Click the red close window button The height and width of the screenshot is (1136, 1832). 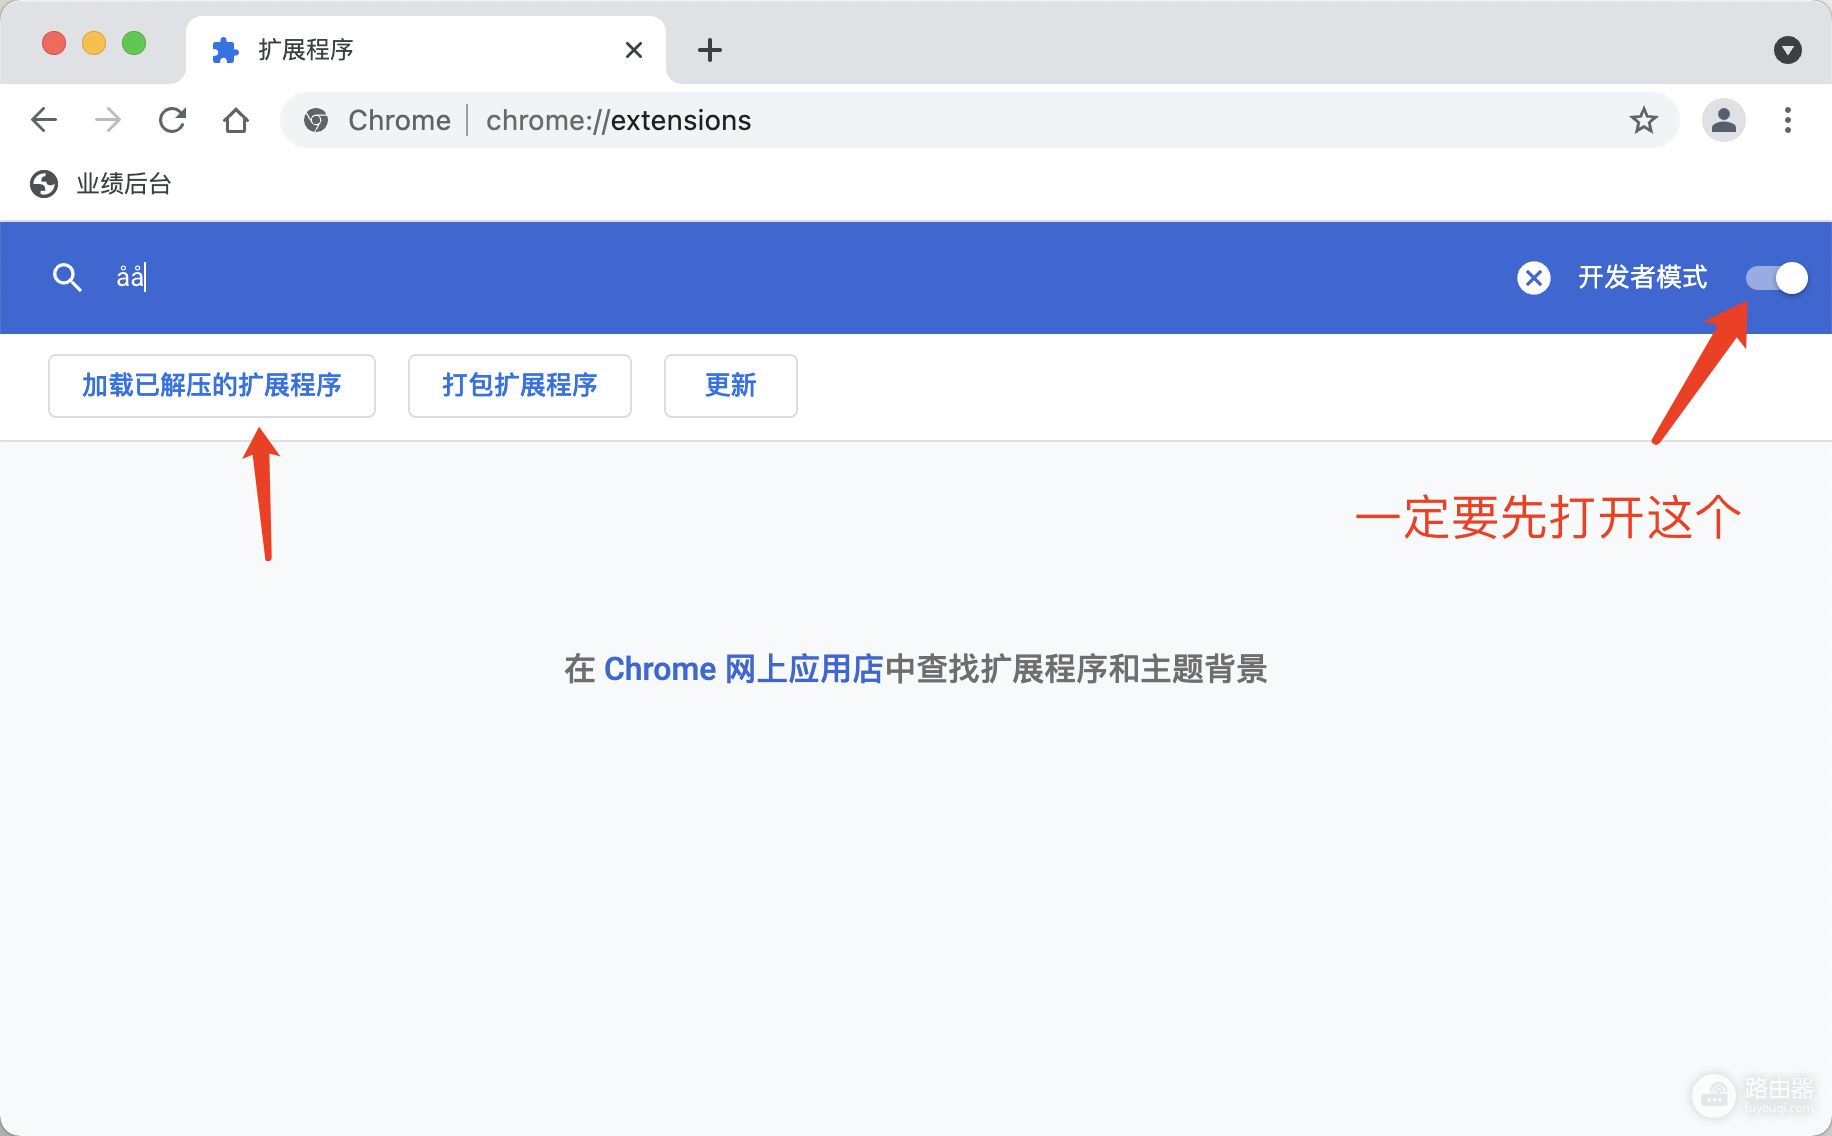(54, 43)
